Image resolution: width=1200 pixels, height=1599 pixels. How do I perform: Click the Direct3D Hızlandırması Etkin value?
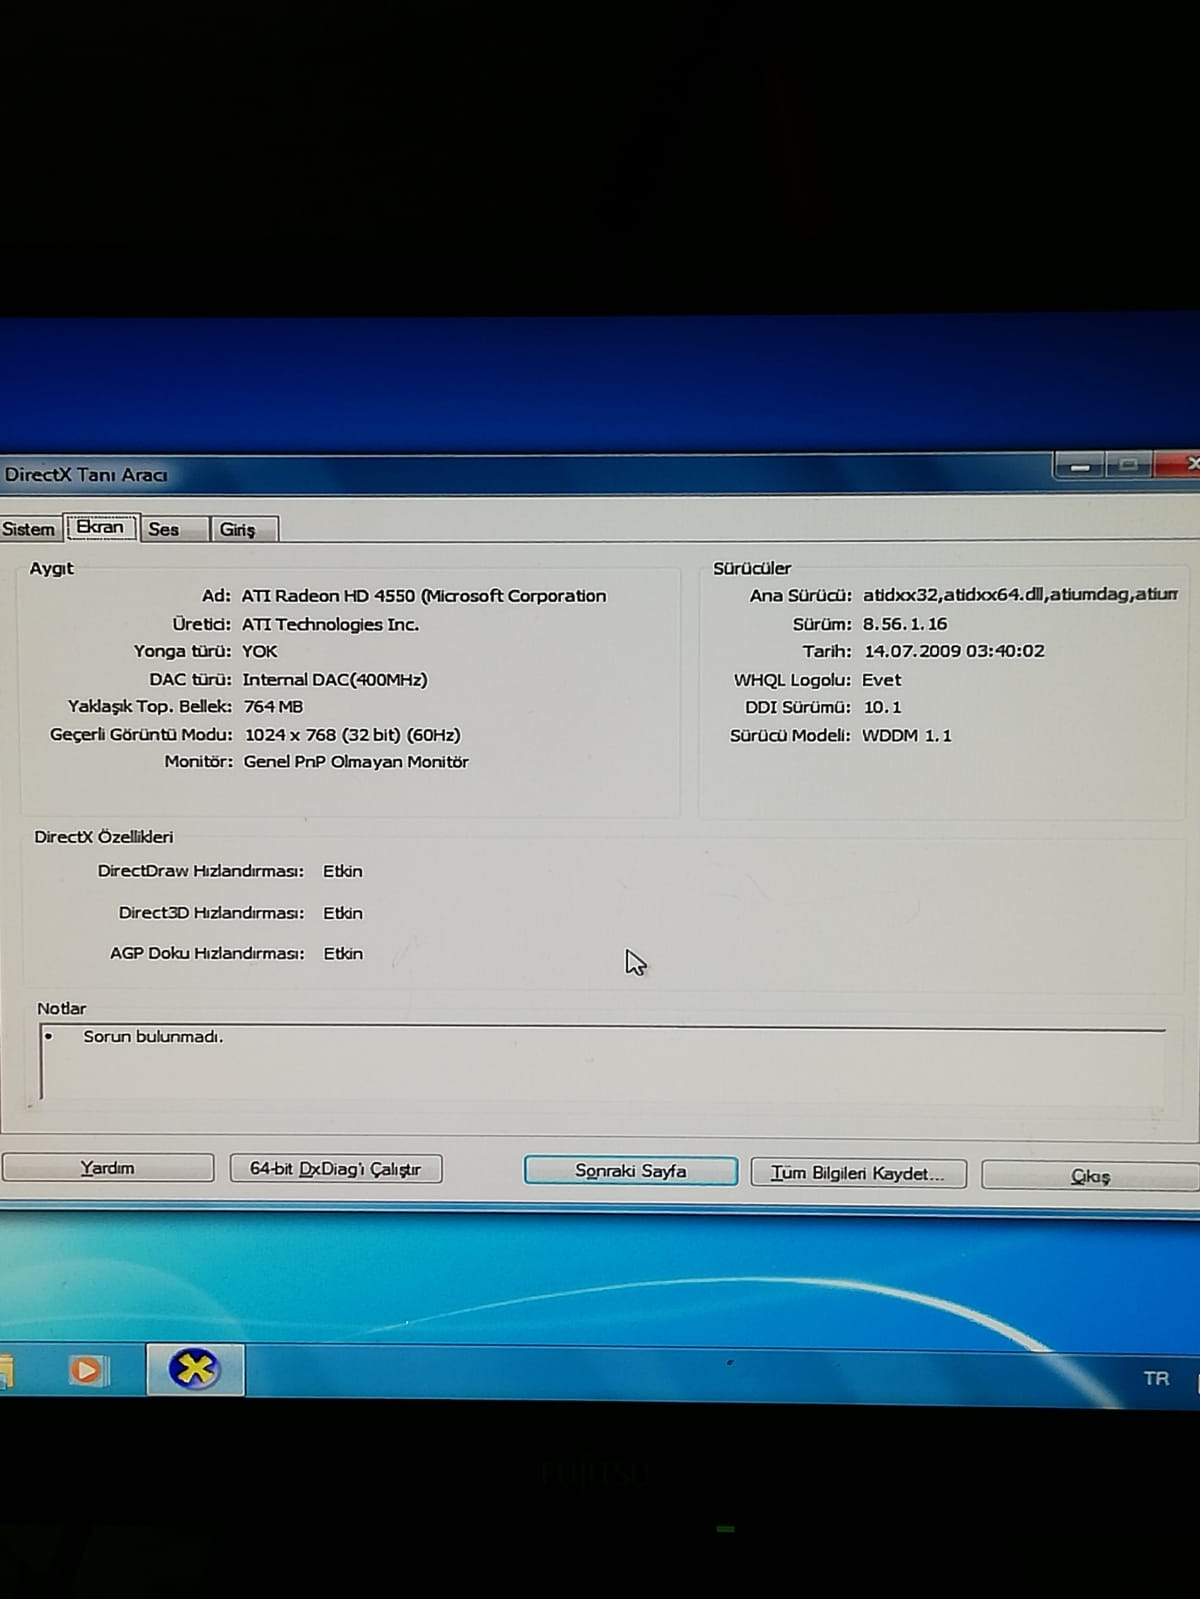342,913
